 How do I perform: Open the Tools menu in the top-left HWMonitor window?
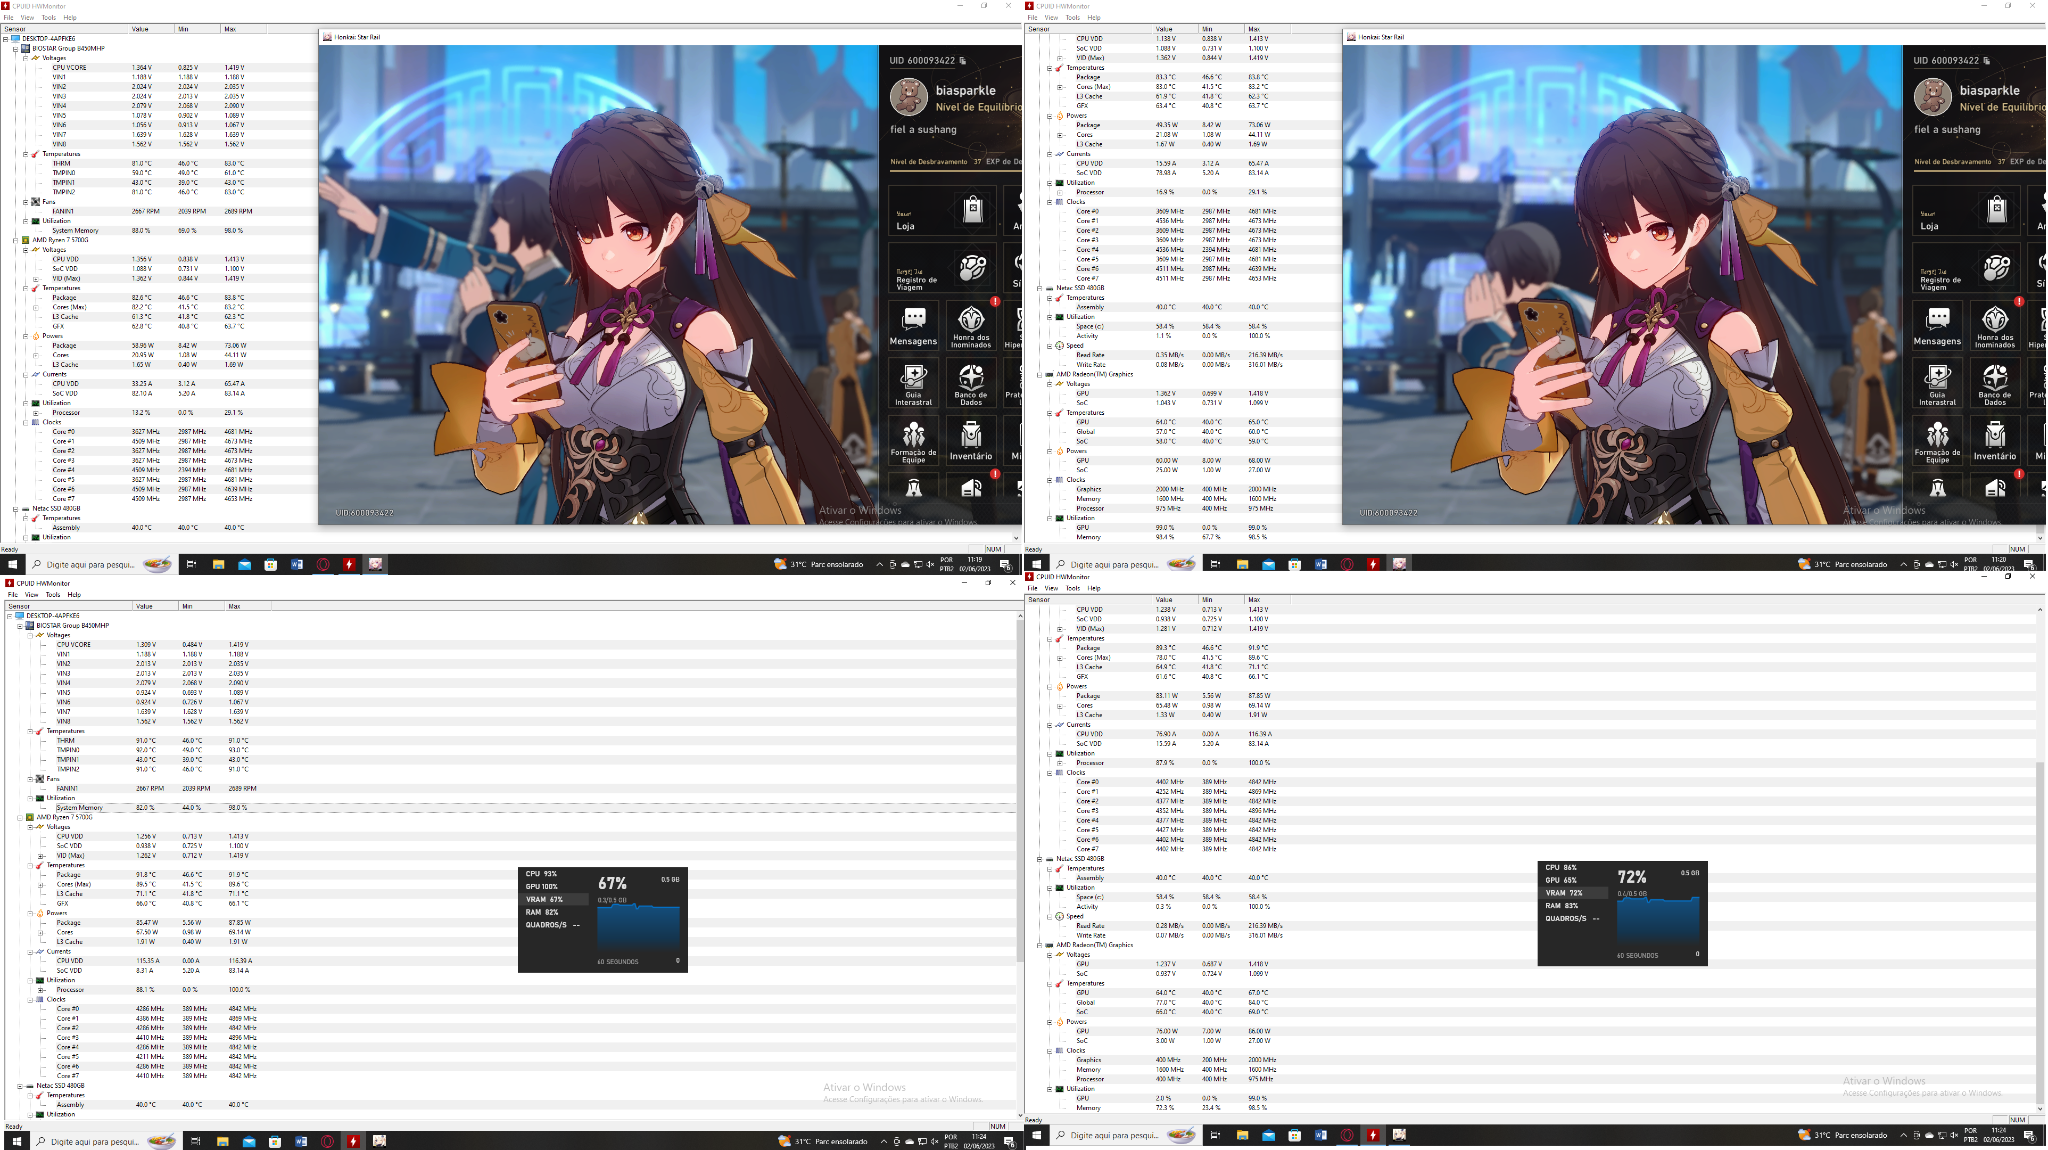click(x=48, y=18)
